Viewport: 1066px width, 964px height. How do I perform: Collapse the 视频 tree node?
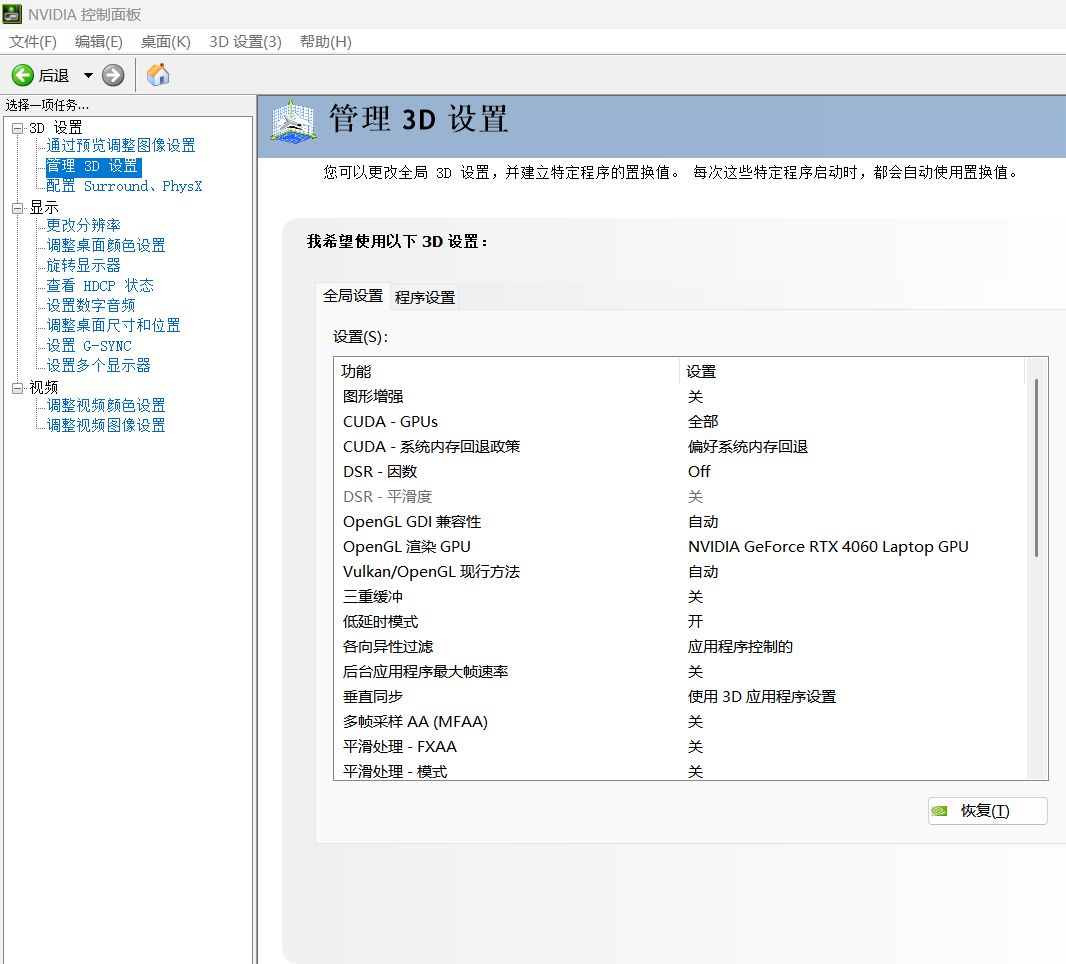(x=18, y=388)
